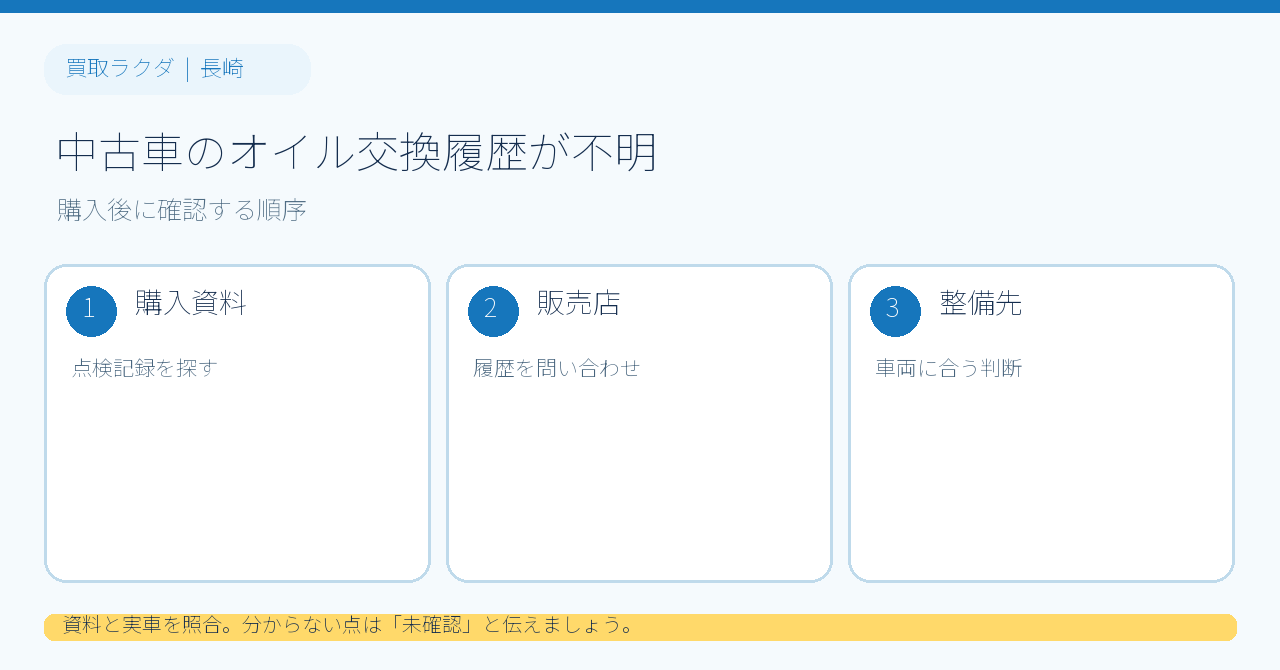Image resolution: width=1280 pixels, height=670 pixels.
Task: Open the 購入資料 card heading
Action: 191,302
